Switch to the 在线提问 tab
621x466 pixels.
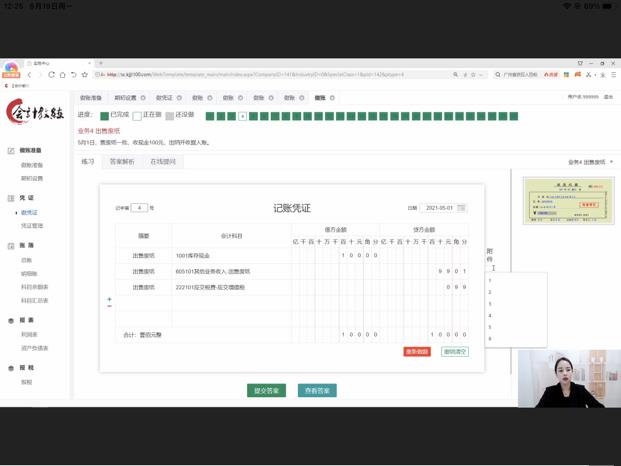click(x=163, y=162)
